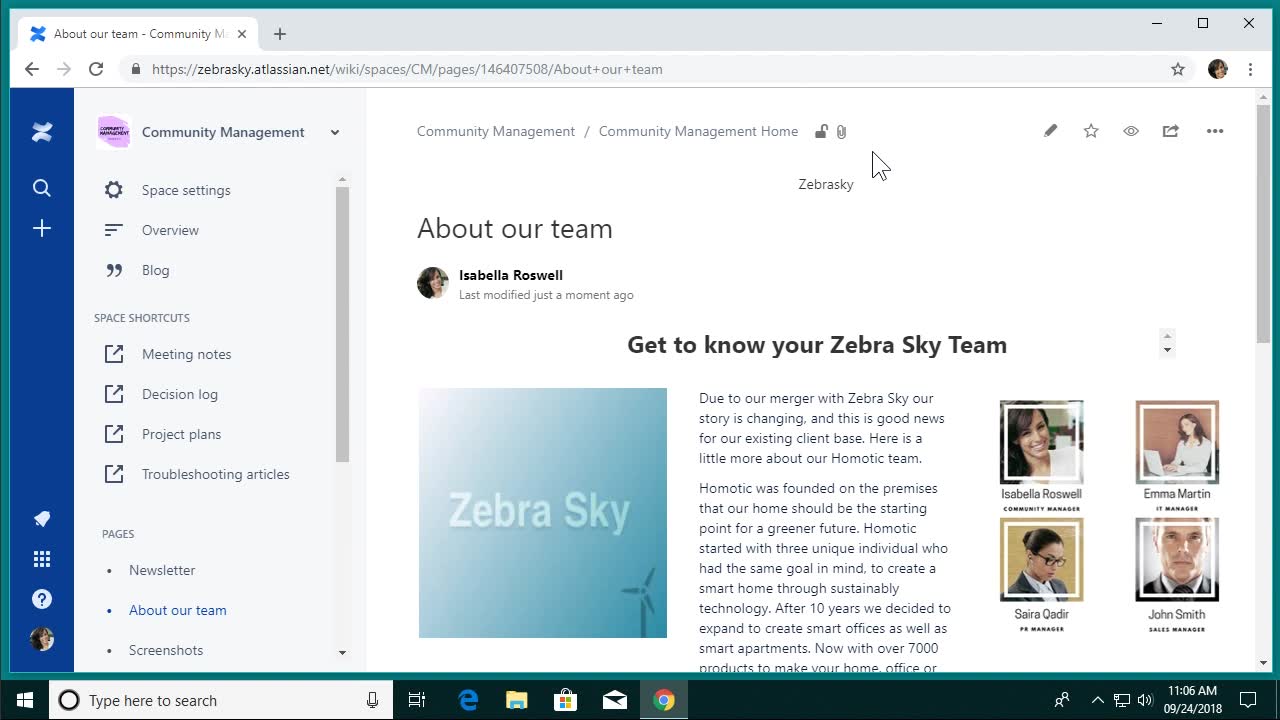Open Space settings gear

coord(114,190)
